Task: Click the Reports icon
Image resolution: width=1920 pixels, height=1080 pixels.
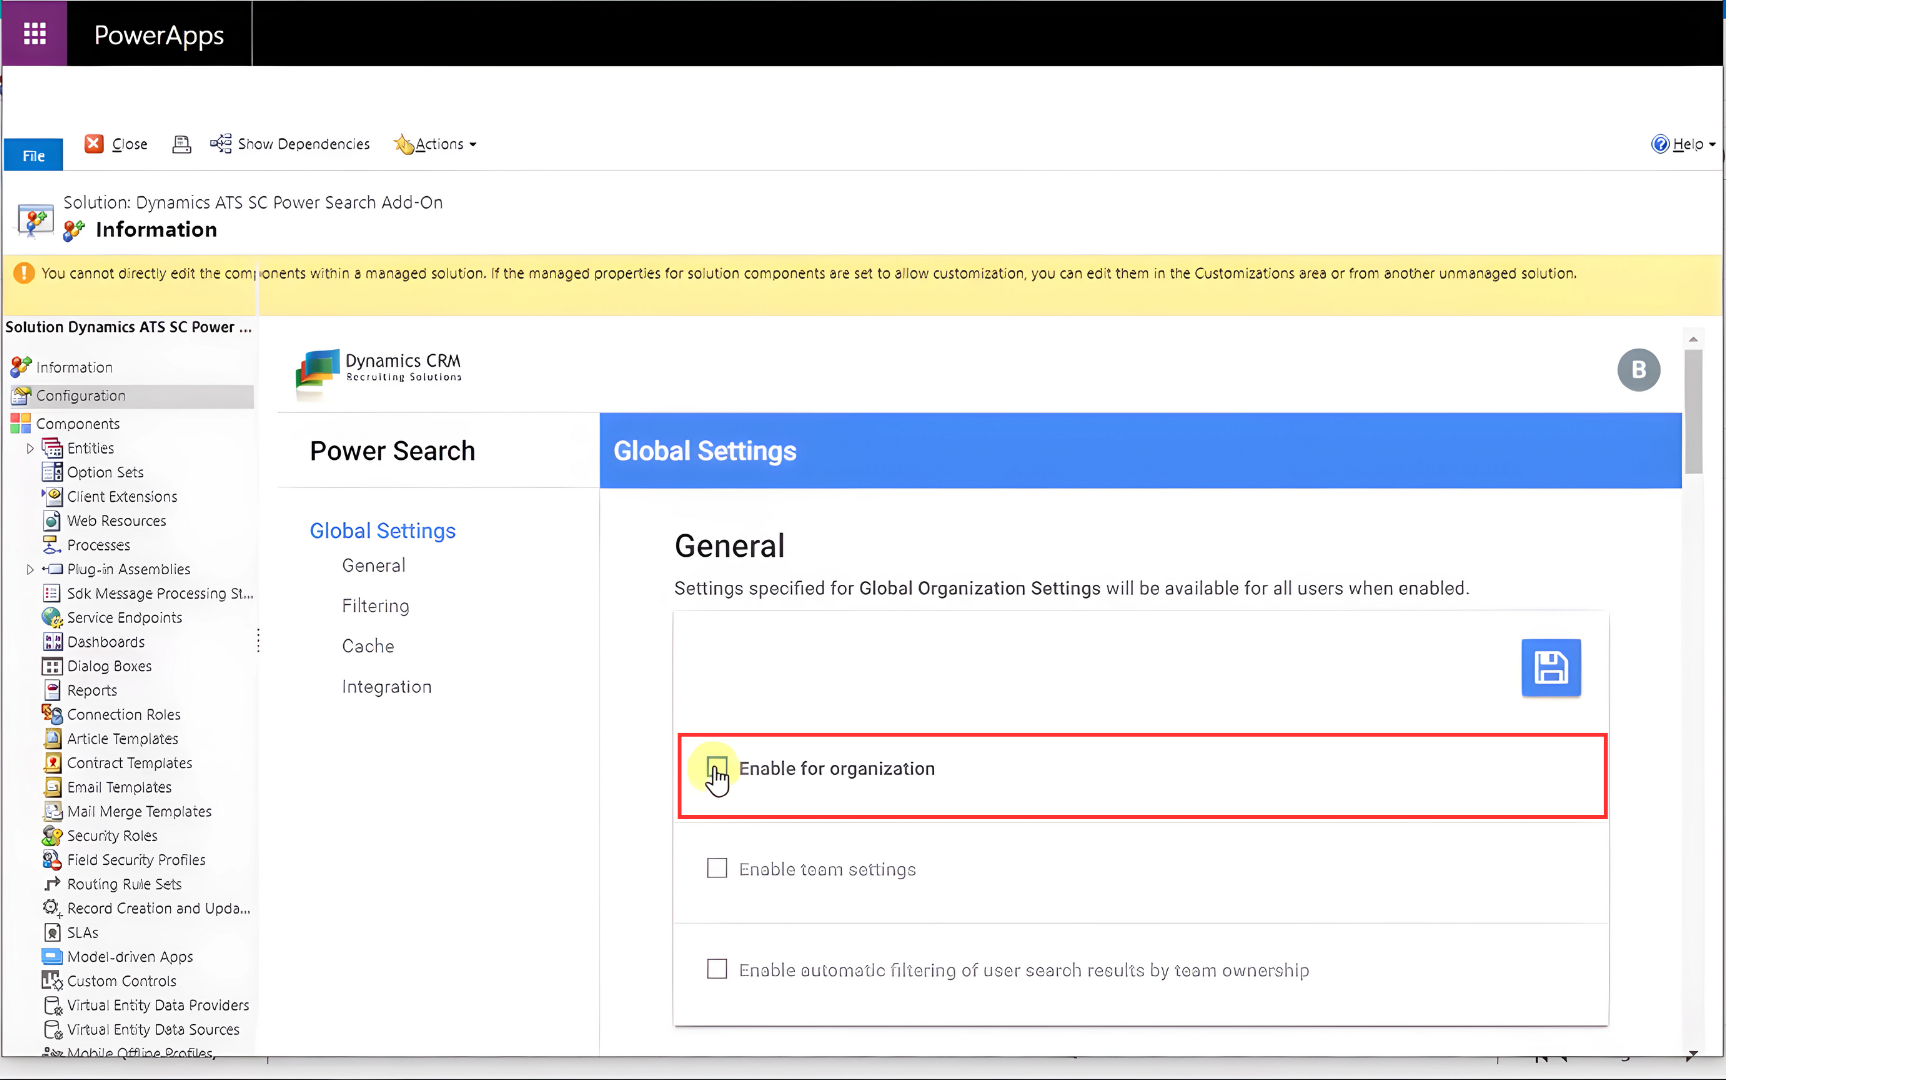Action: click(52, 690)
